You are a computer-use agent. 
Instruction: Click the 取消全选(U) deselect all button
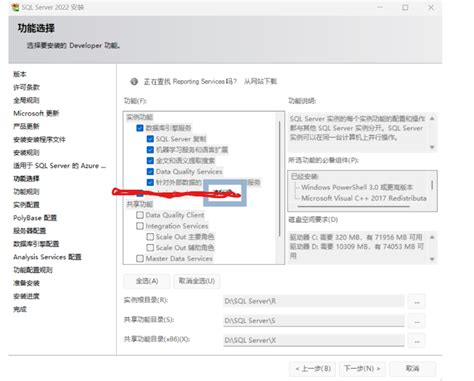coord(197,281)
